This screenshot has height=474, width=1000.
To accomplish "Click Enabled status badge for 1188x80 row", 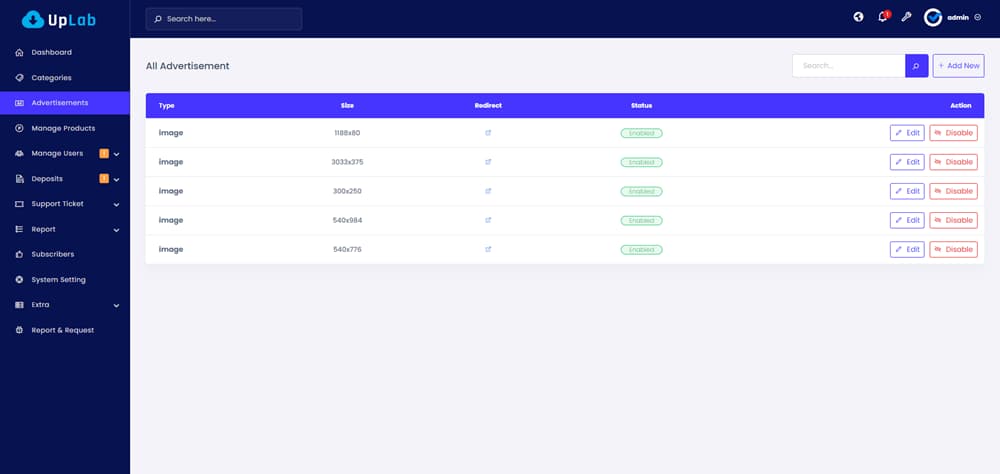I will tap(642, 133).
